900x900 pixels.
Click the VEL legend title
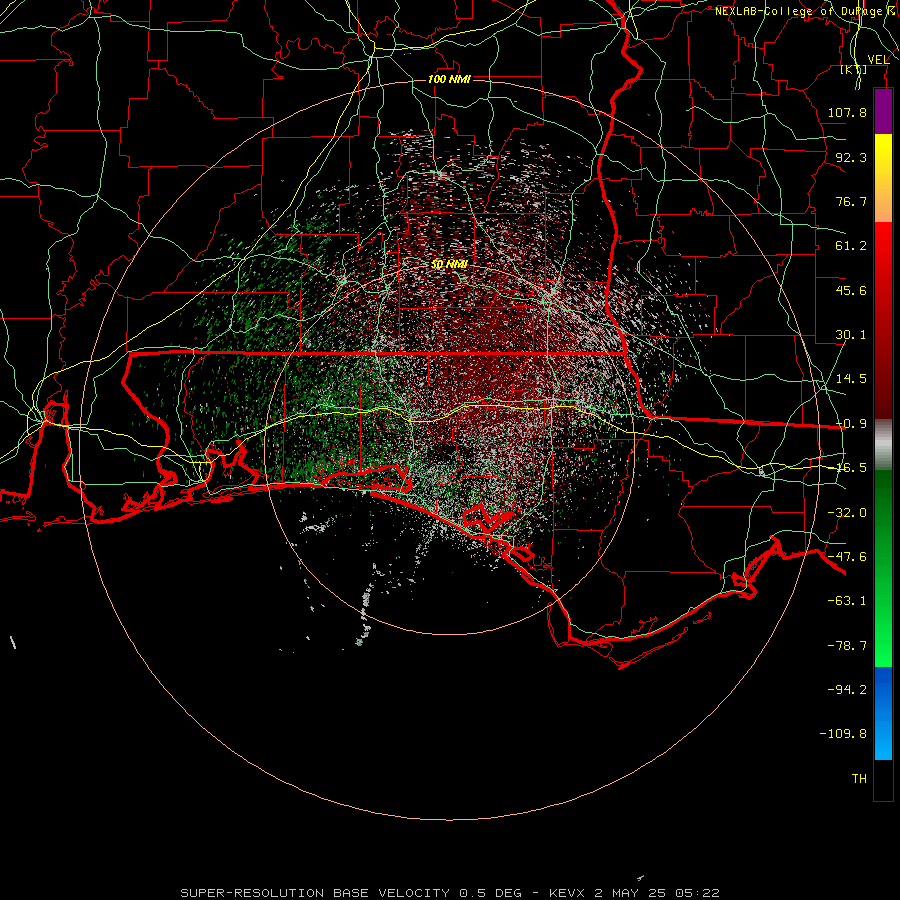[x=878, y=60]
